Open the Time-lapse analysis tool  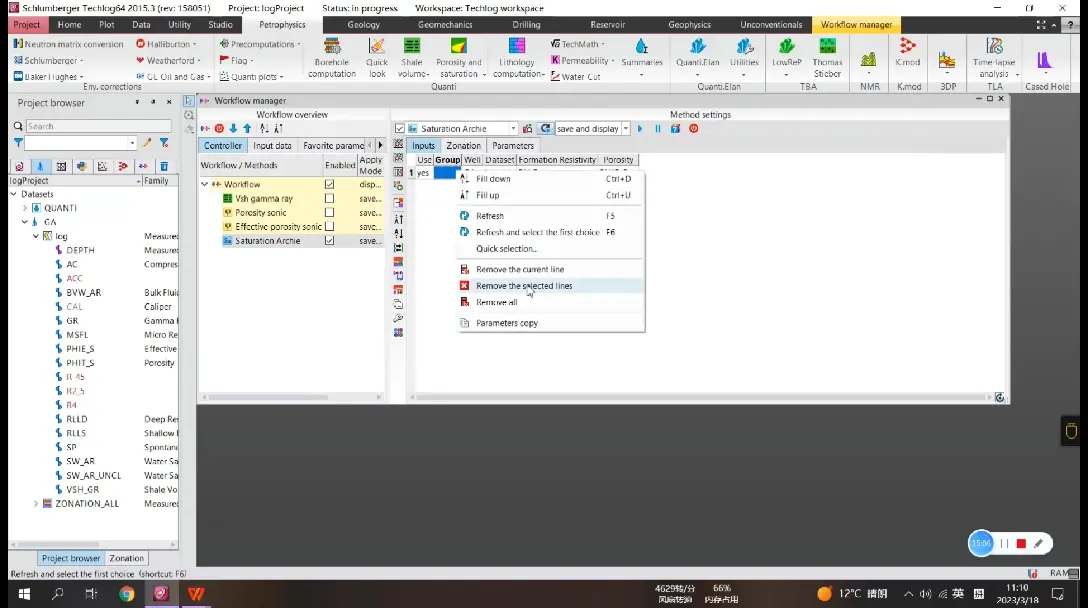point(994,58)
